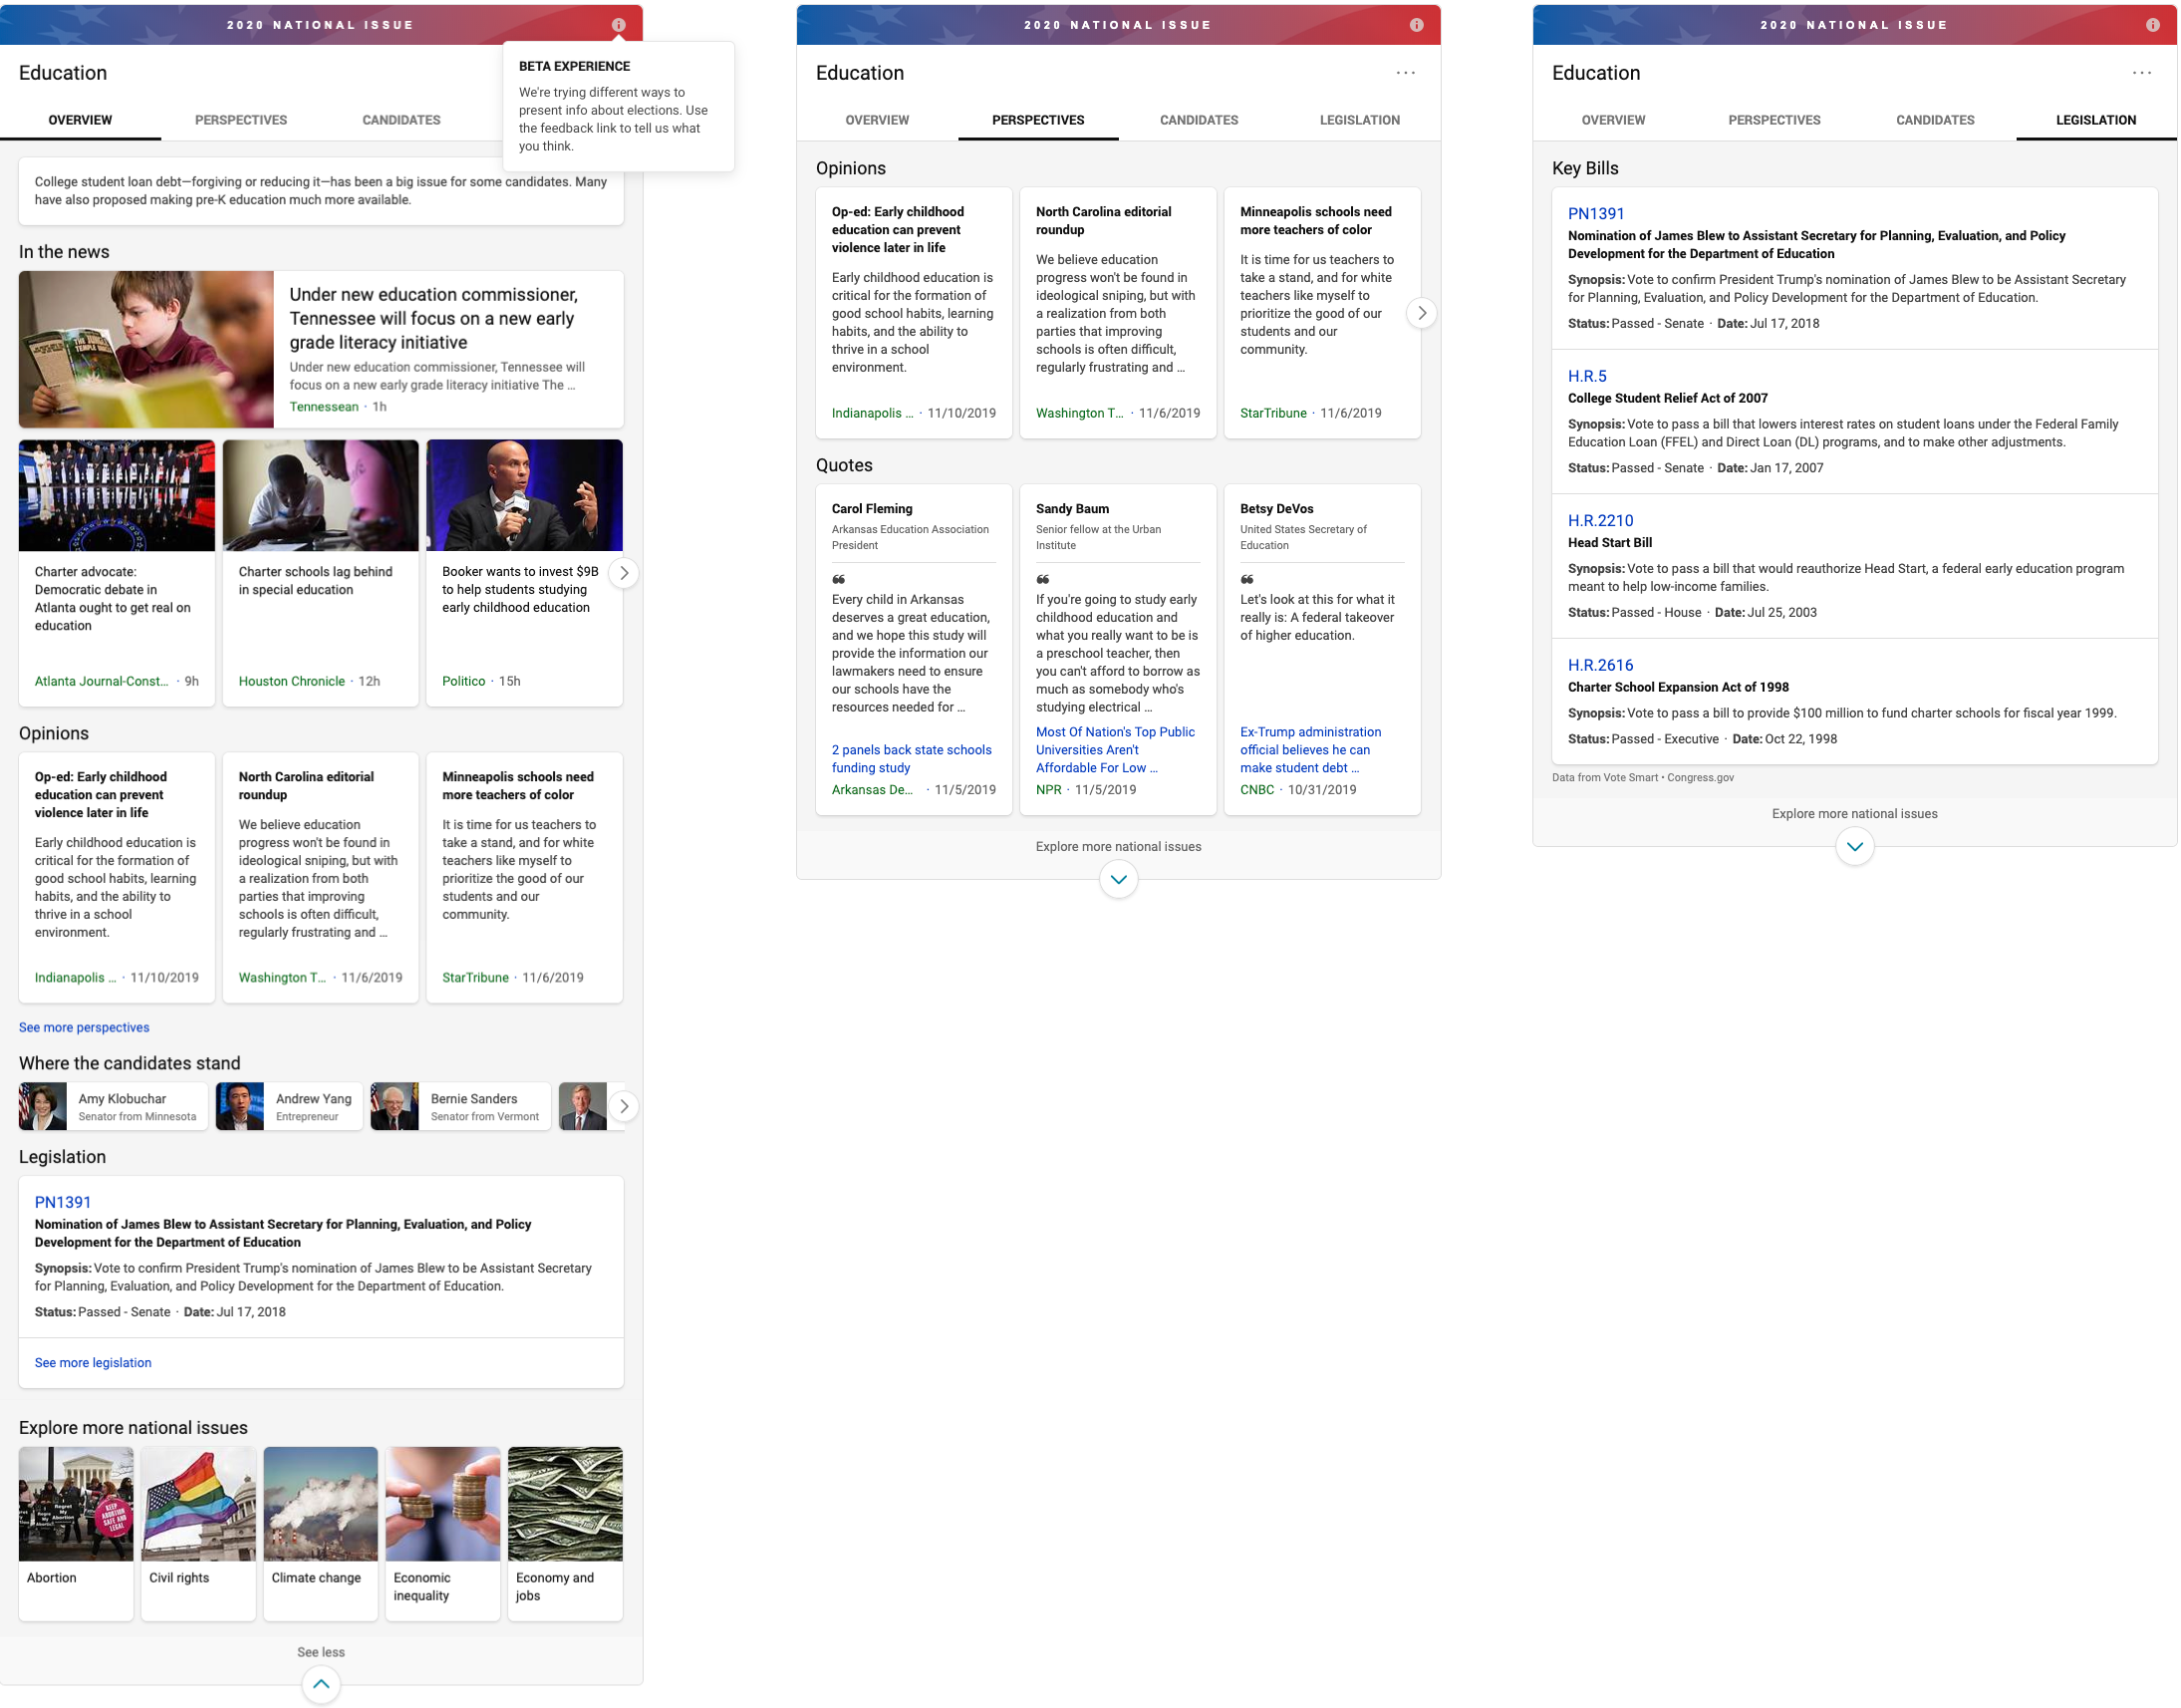The width and height of the screenshot is (2181, 1708).
Task: Open the overflow menu on the Legislation card
Action: pos(2142,72)
